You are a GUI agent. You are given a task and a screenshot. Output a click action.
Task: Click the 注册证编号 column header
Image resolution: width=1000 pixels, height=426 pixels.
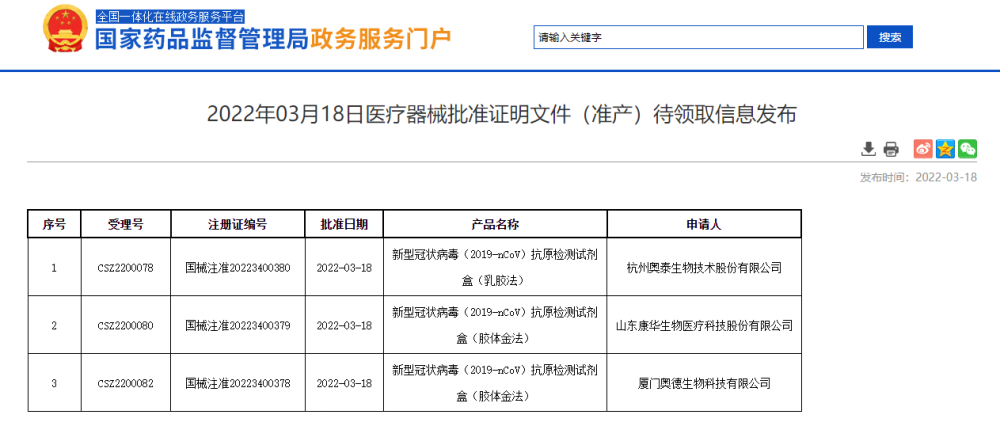click(237, 224)
